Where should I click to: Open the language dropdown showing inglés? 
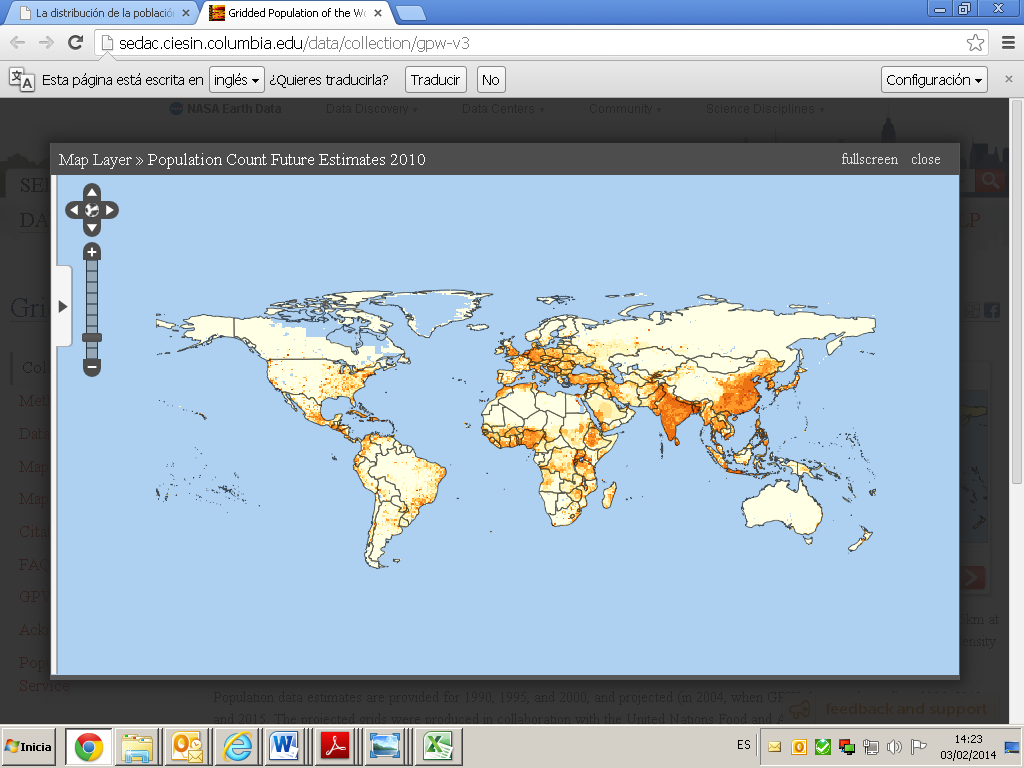237,80
